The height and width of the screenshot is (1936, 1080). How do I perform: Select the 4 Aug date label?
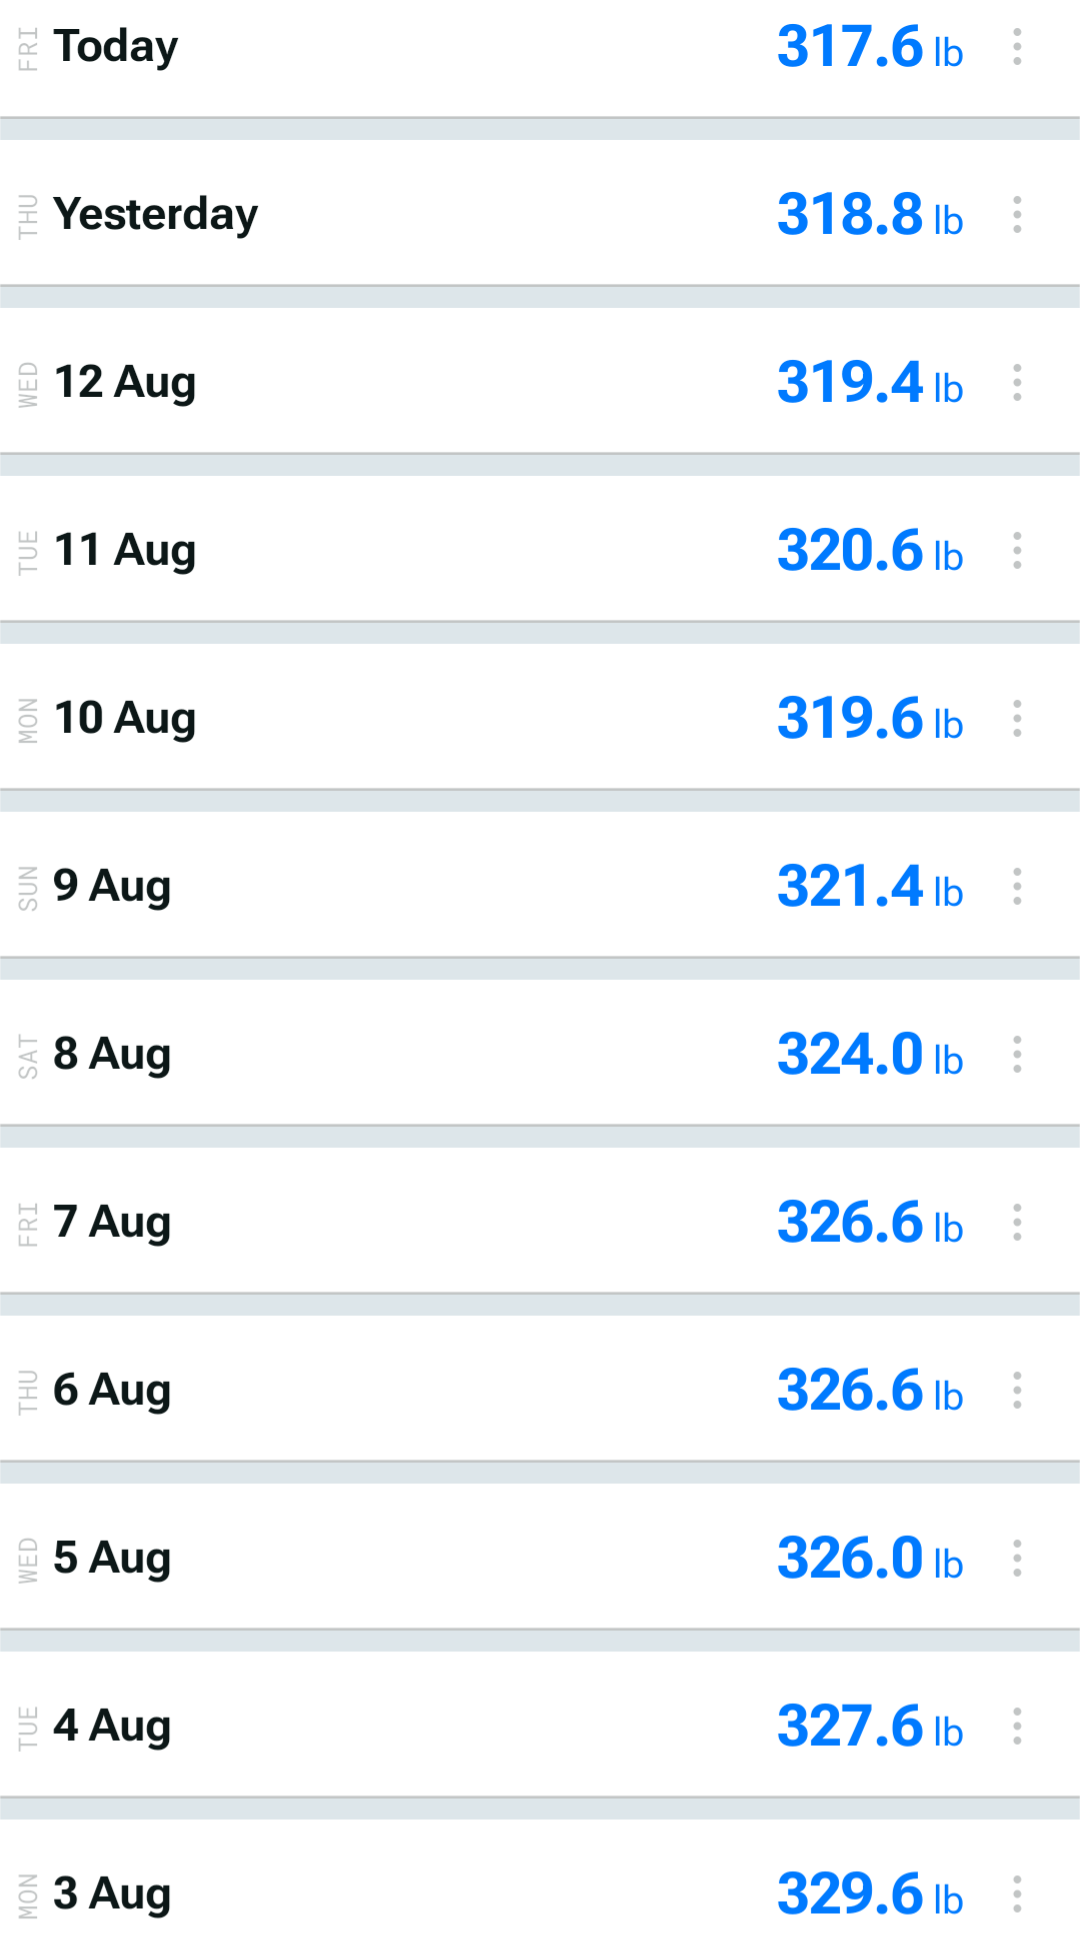coord(112,1727)
